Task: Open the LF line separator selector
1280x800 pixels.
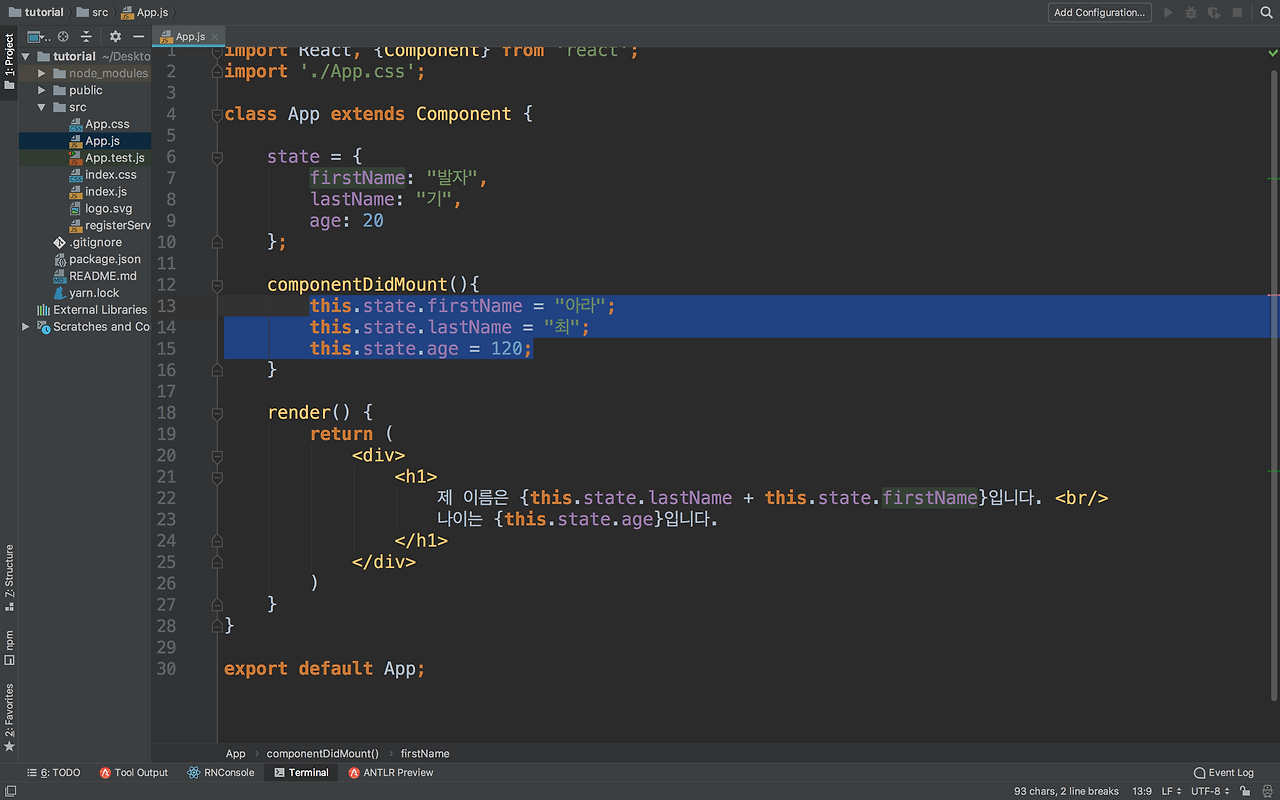Action: (1171, 791)
